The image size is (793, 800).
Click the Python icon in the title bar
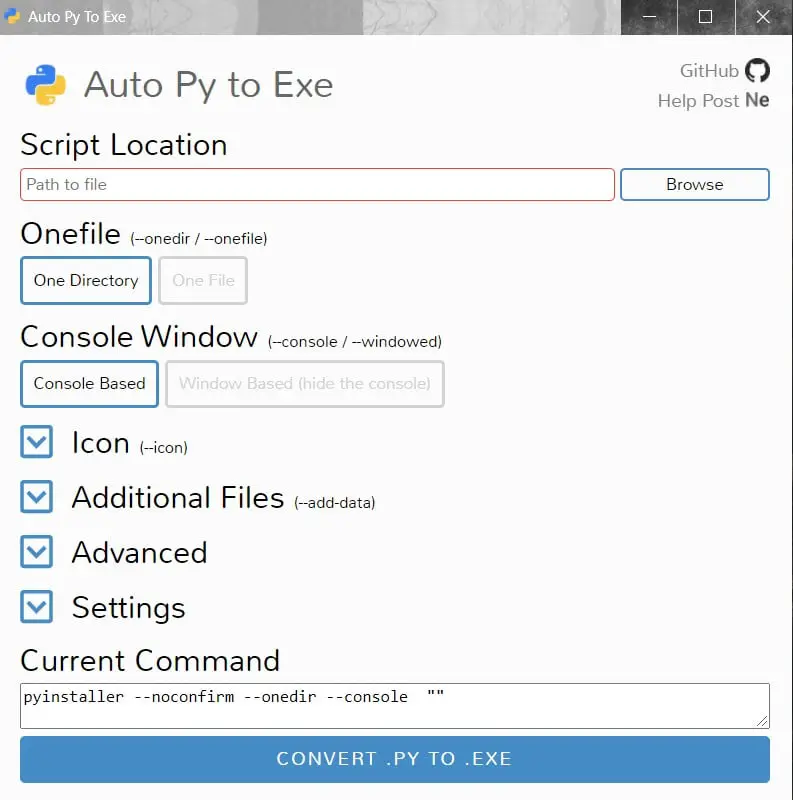[12, 16]
